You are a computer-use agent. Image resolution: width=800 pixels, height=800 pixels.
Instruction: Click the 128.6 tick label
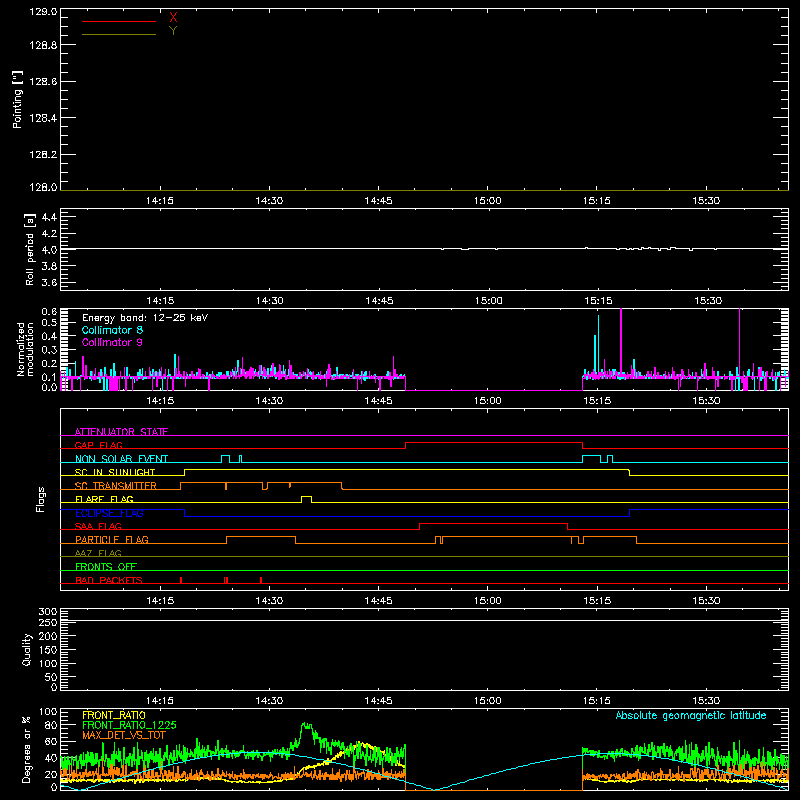[x=43, y=82]
